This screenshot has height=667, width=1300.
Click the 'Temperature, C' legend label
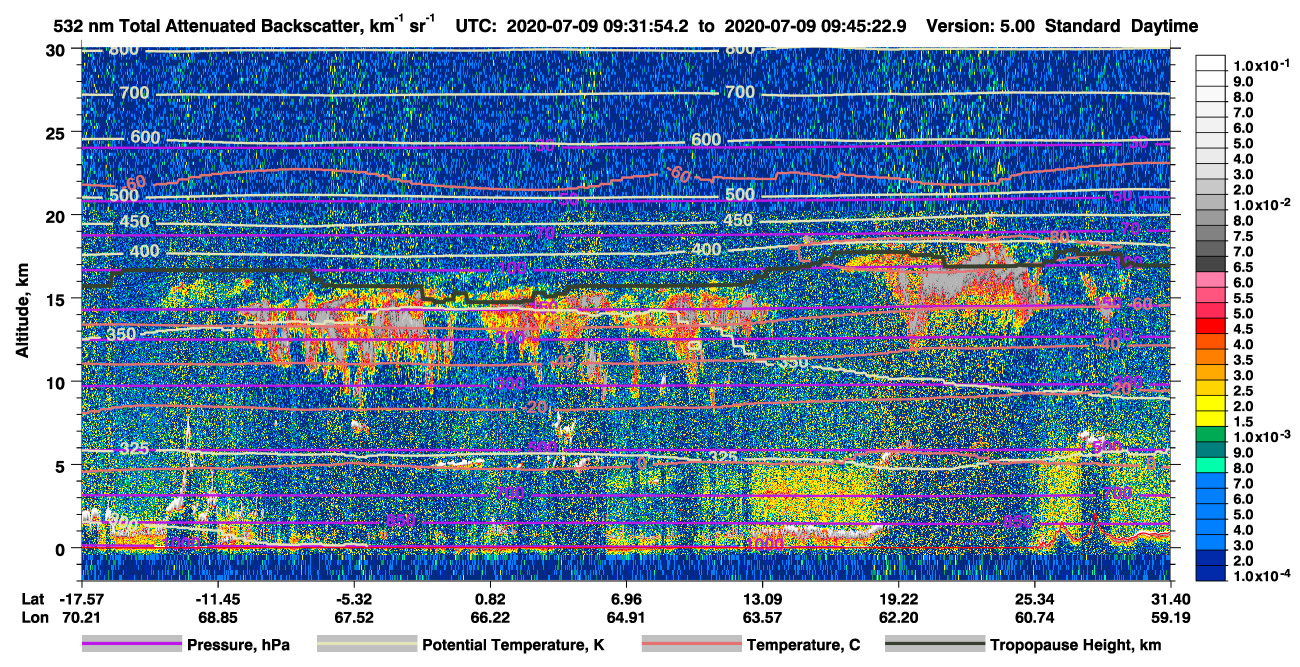803,645
